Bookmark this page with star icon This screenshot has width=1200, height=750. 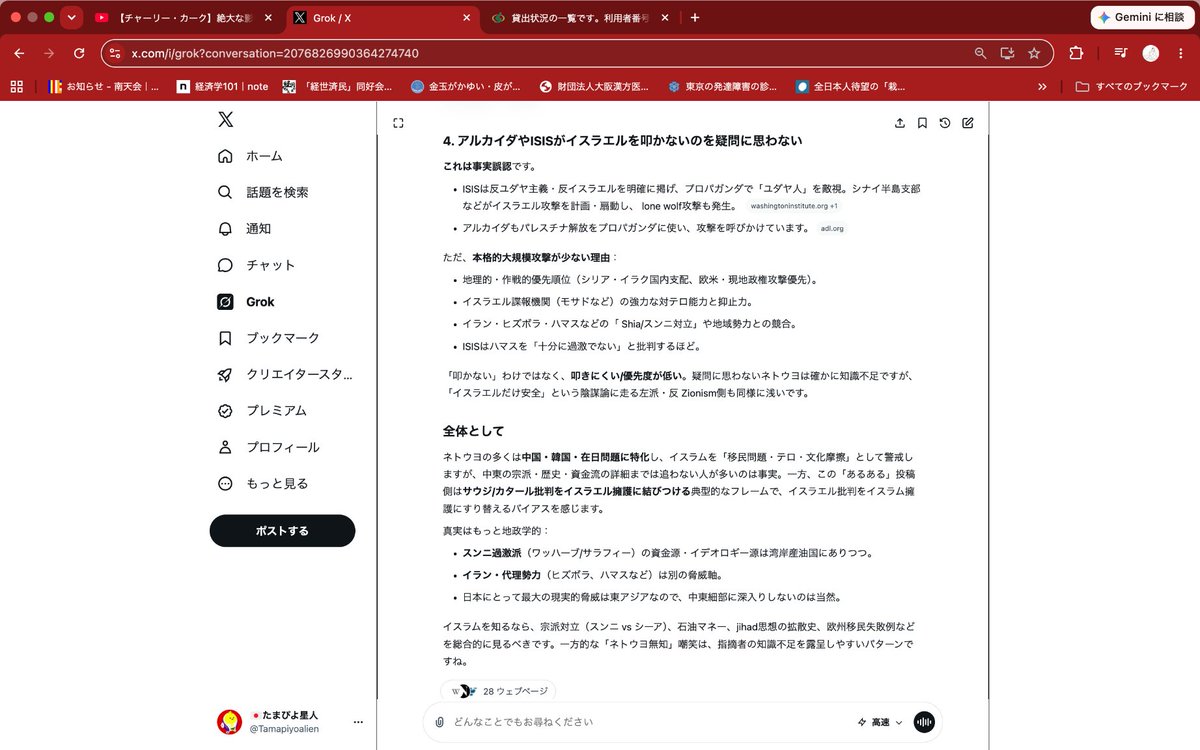1034,53
